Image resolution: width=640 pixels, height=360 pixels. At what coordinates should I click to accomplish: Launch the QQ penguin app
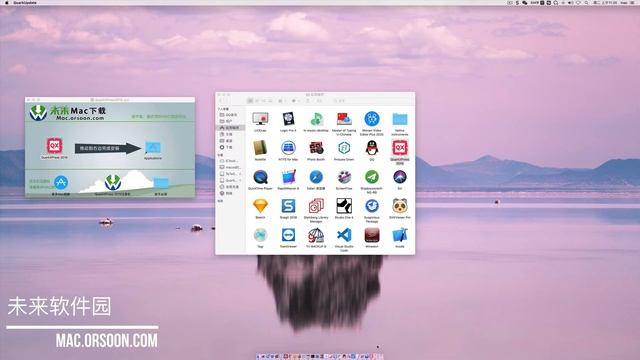click(x=372, y=148)
